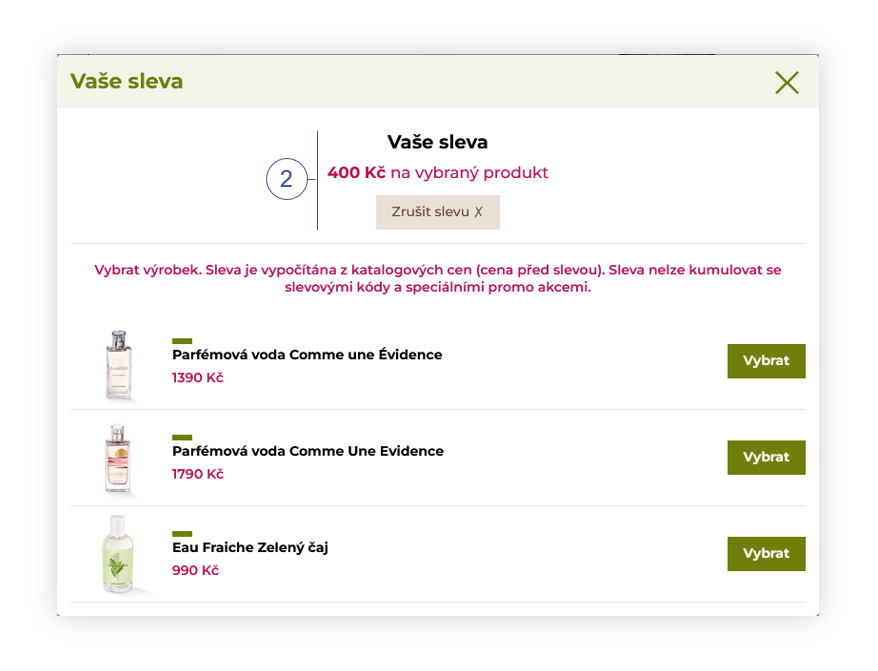The image size is (878, 671).
Task: Open thumbnail of 1790 Kč perfume bottle
Action: point(118,459)
